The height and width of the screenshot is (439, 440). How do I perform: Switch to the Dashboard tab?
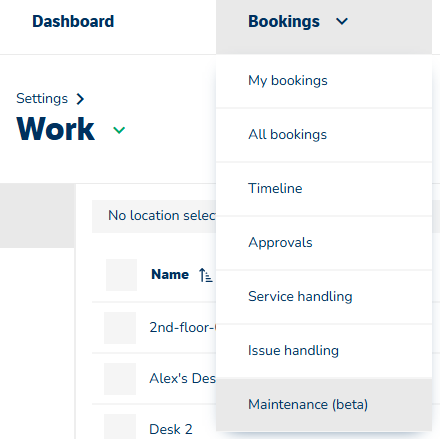(73, 22)
